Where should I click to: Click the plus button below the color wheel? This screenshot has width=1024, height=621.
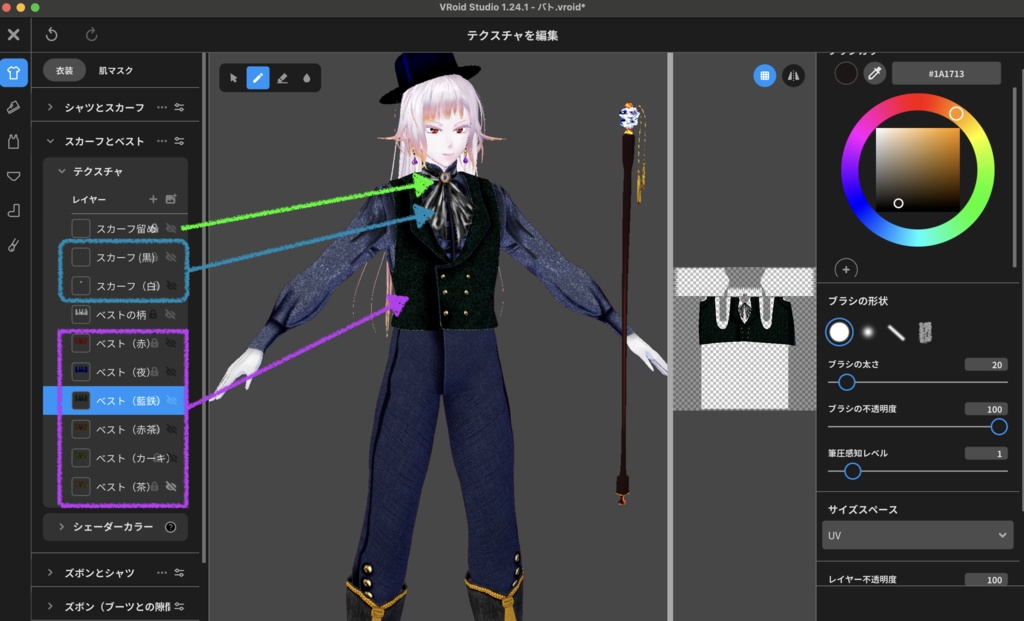pos(846,269)
